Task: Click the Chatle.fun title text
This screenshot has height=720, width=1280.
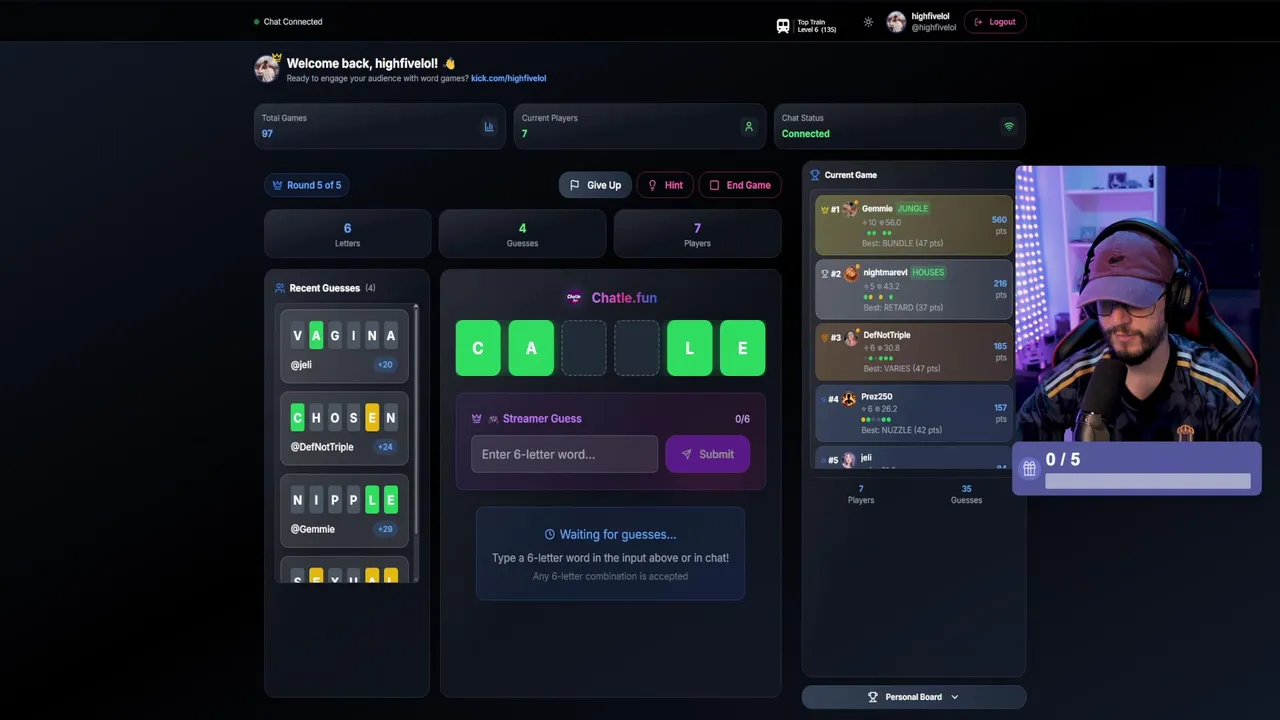Action: coord(624,297)
